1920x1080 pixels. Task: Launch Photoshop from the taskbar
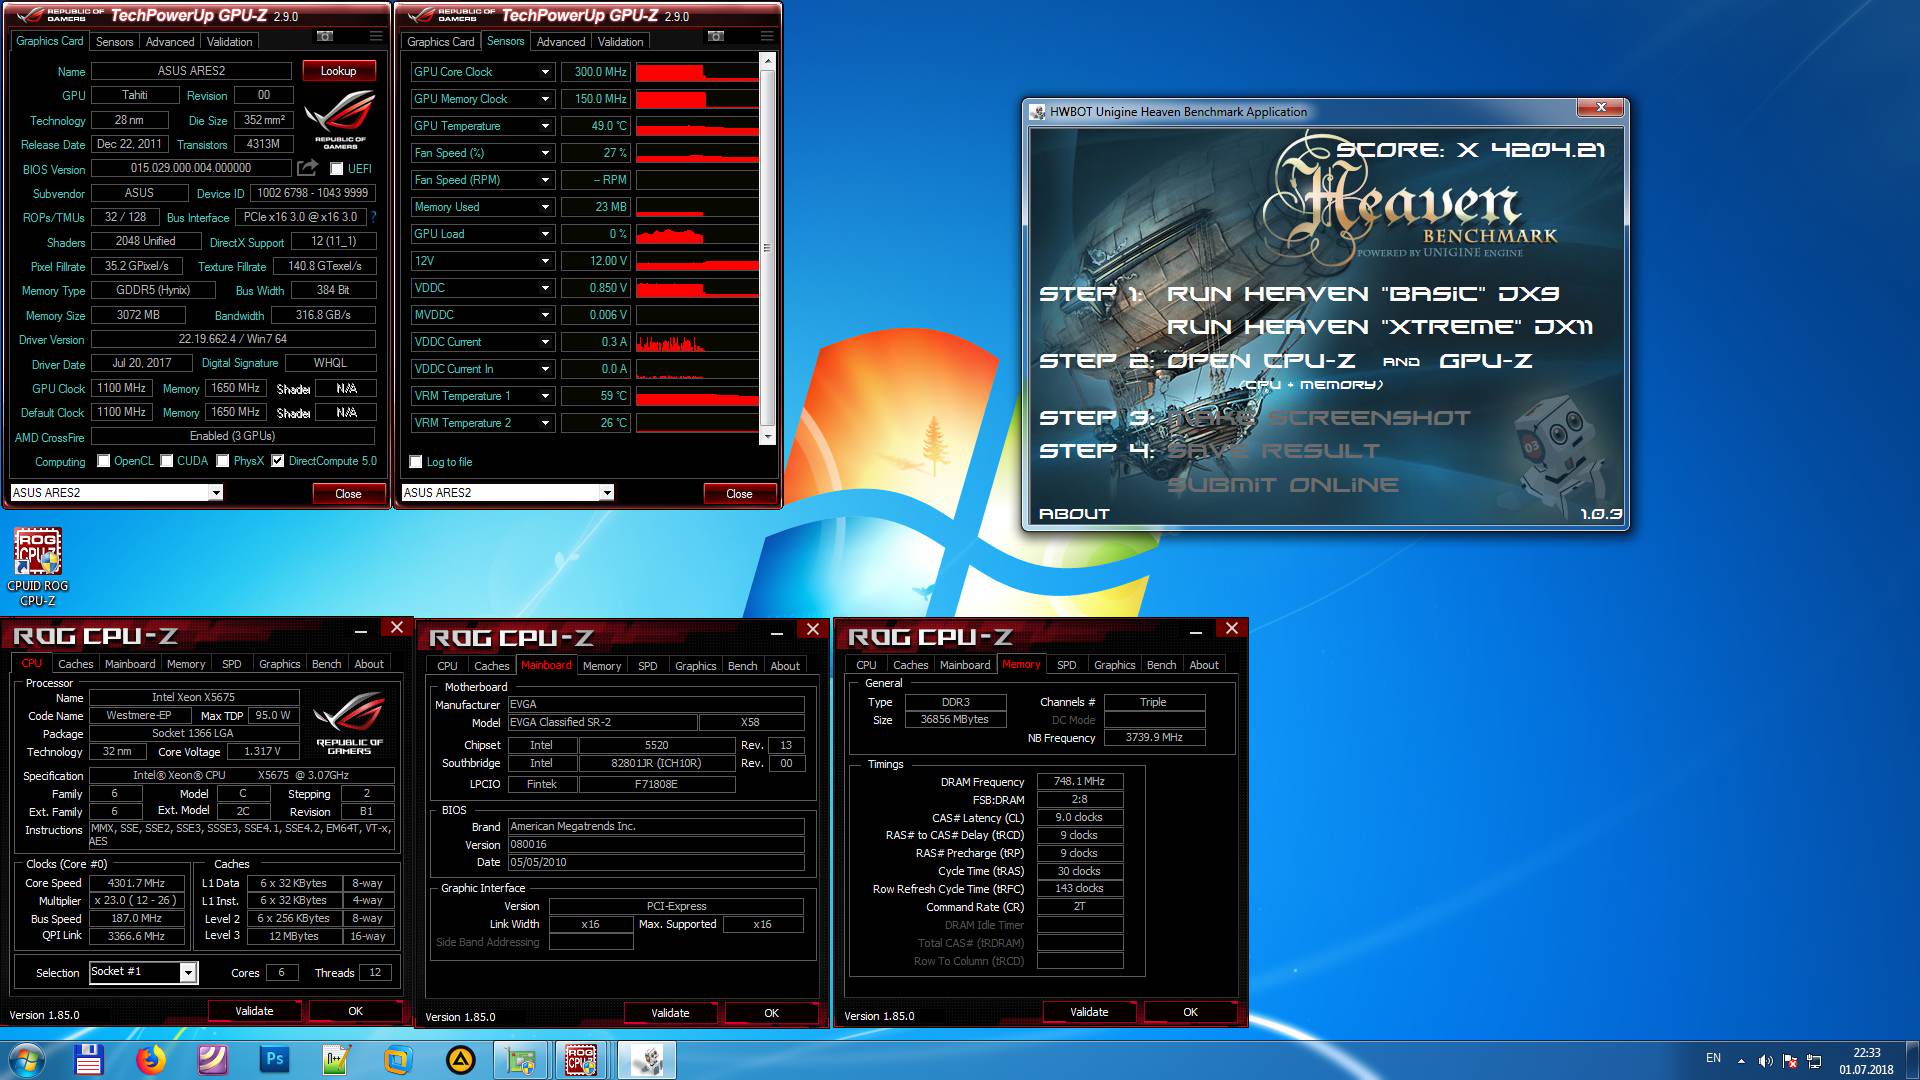tap(274, 1060)
